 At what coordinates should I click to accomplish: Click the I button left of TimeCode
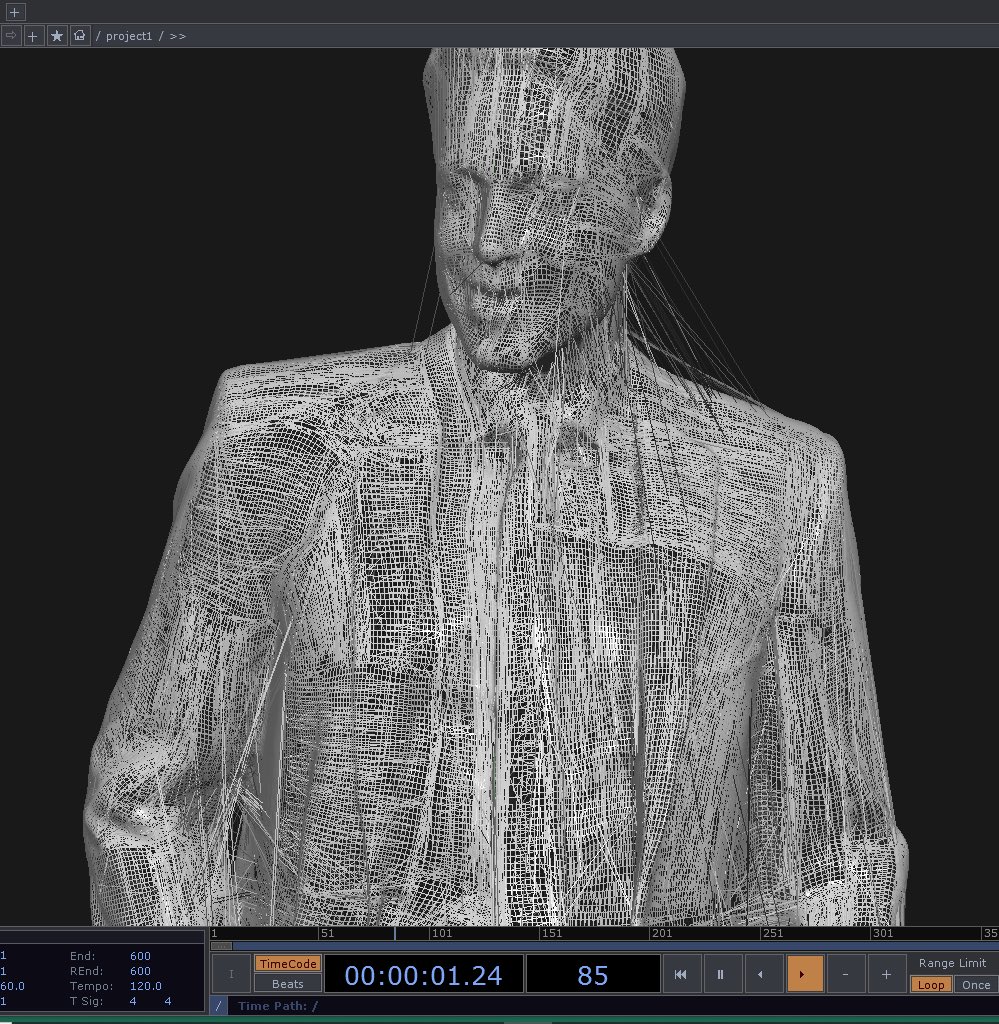[x=230, y=974]
